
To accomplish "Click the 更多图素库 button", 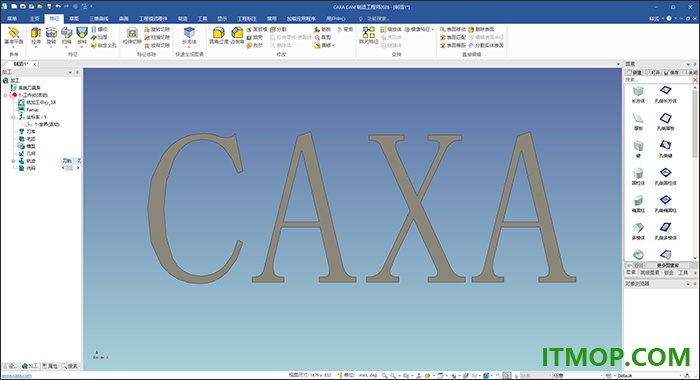I will (668, 265).
